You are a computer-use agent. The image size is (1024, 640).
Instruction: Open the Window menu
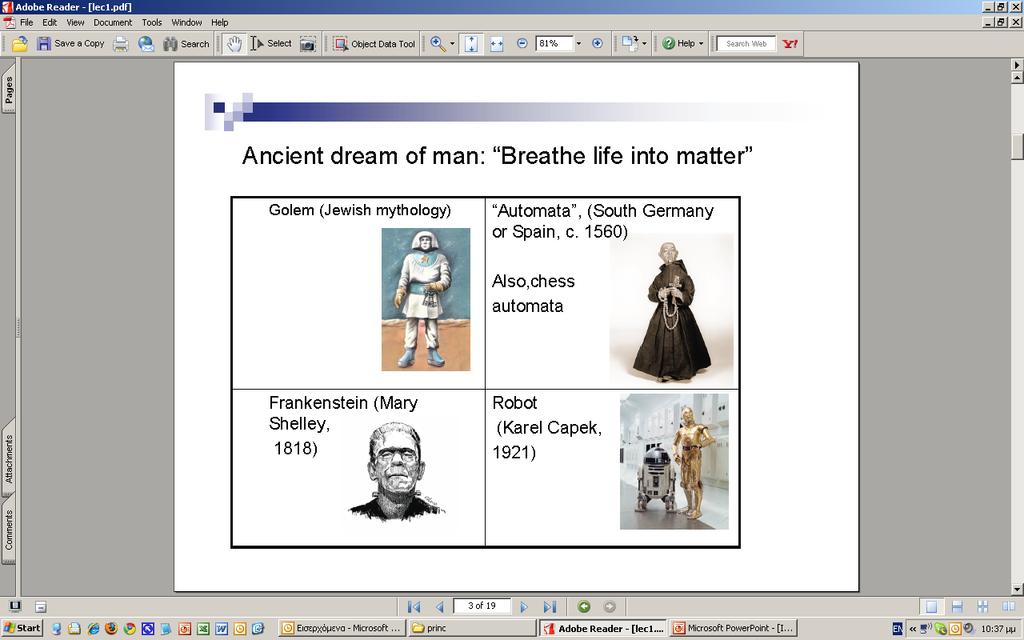coord(187,22)
